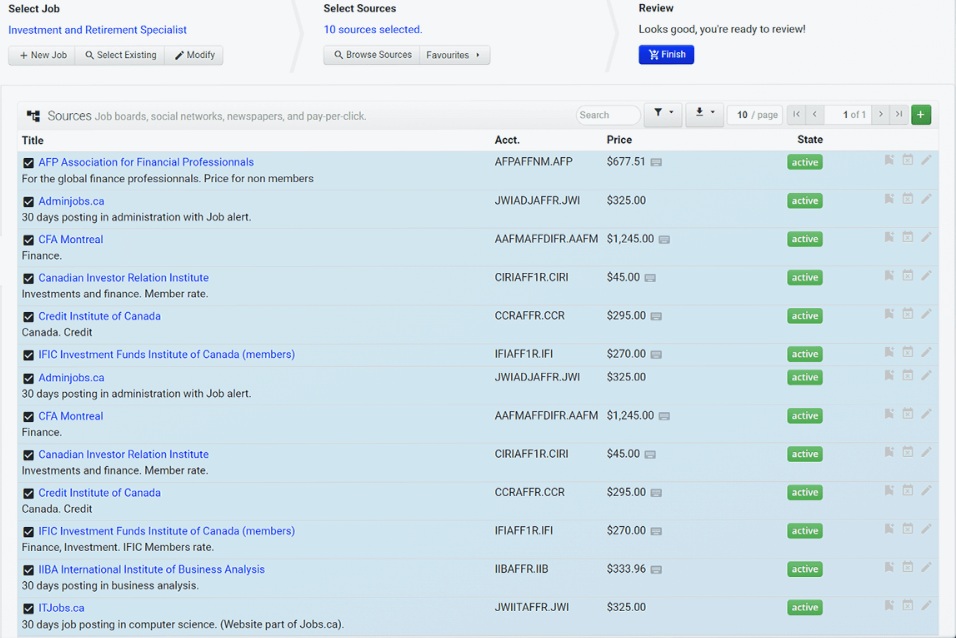Expand the Favourites menu
Image resolution: width=956 pixels, height=638 pixels.
click(454, 55)
